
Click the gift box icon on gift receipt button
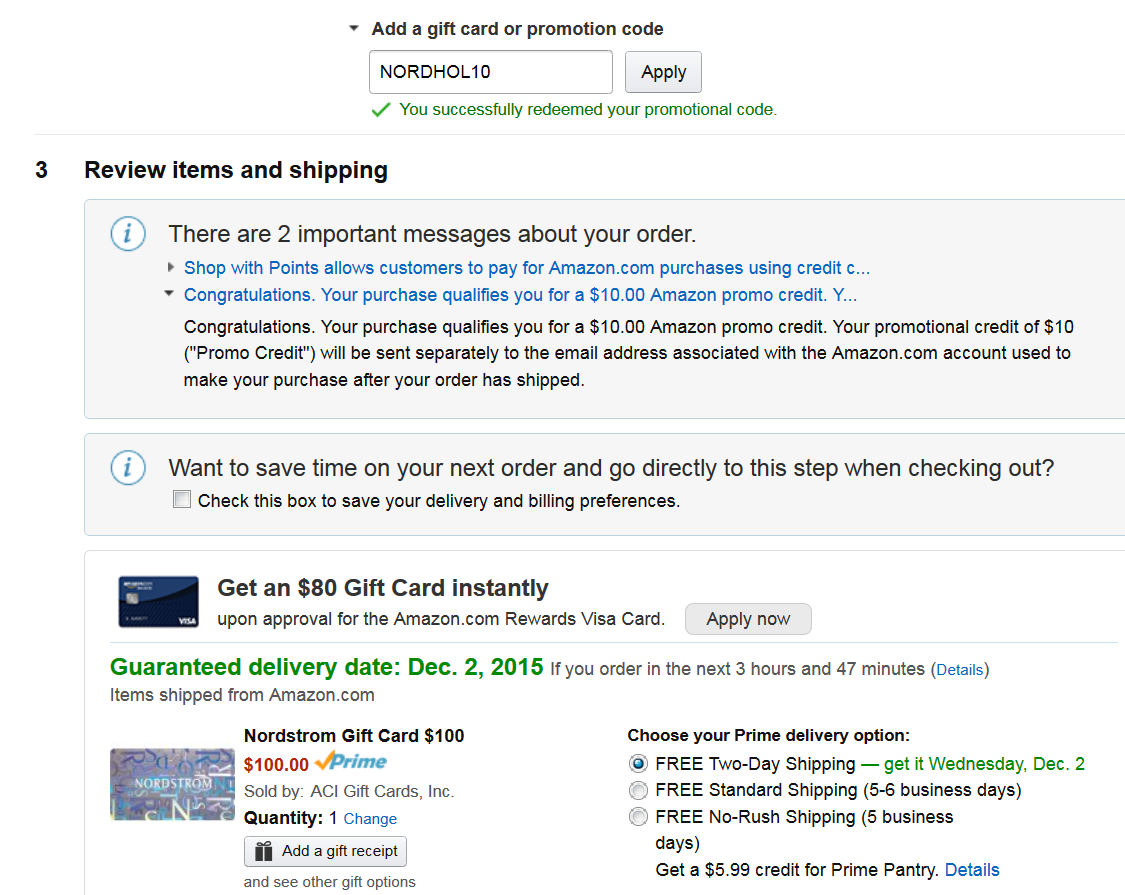point(263,851)
